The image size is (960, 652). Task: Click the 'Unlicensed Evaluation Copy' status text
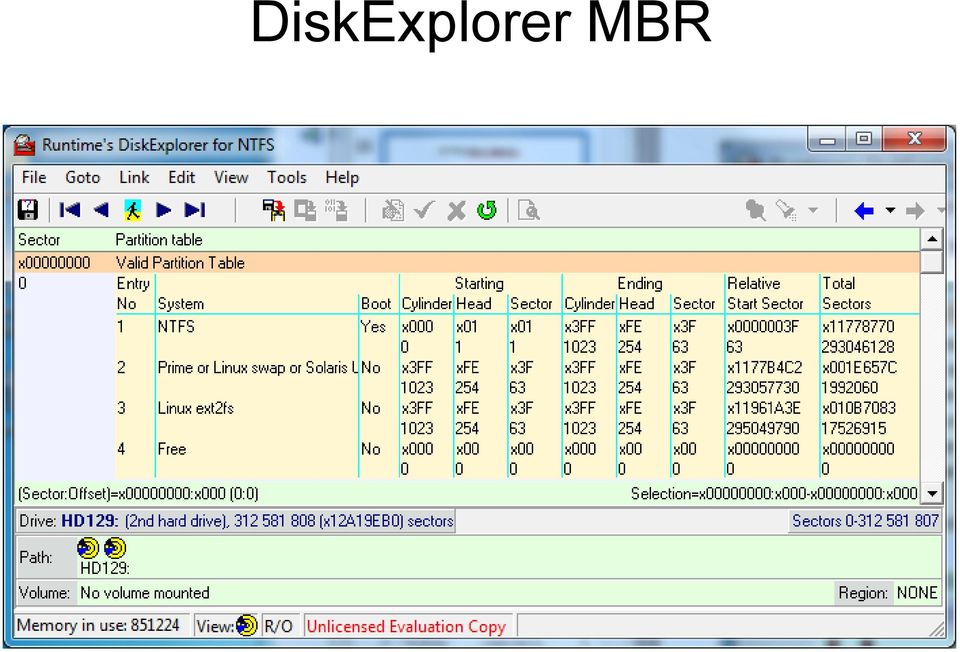click(406, 626)
